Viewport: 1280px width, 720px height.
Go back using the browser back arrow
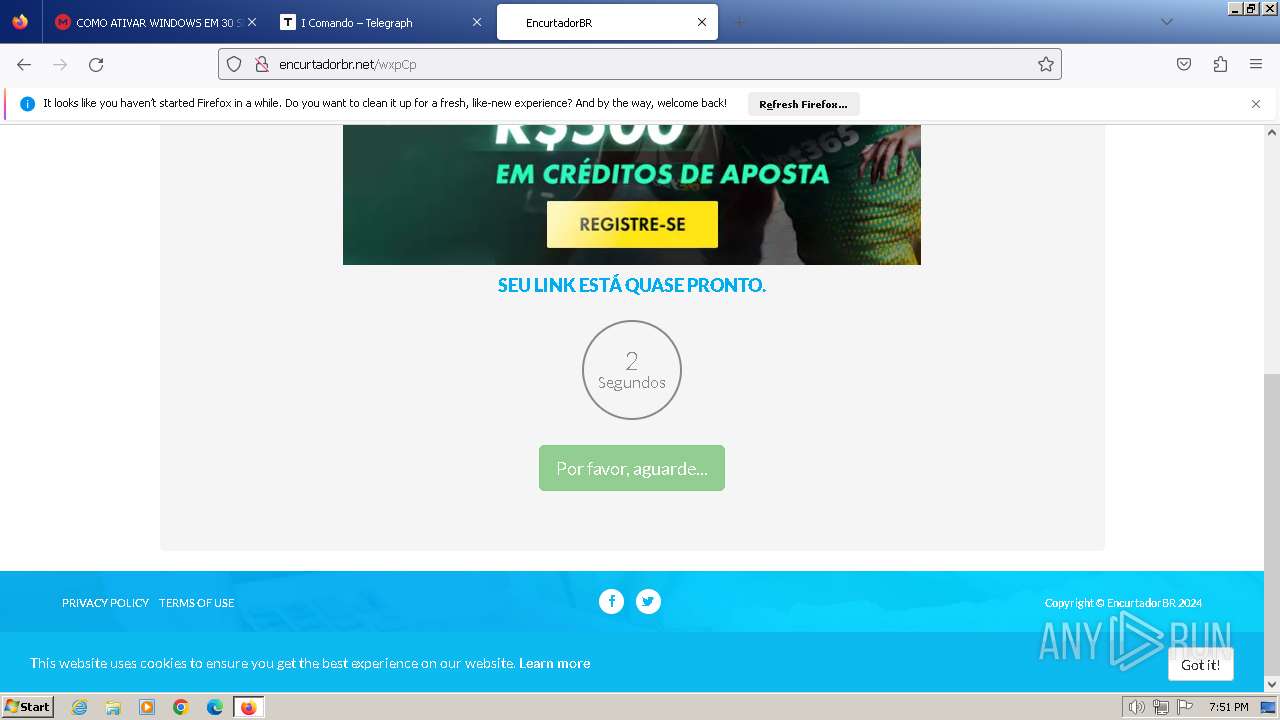24,64
